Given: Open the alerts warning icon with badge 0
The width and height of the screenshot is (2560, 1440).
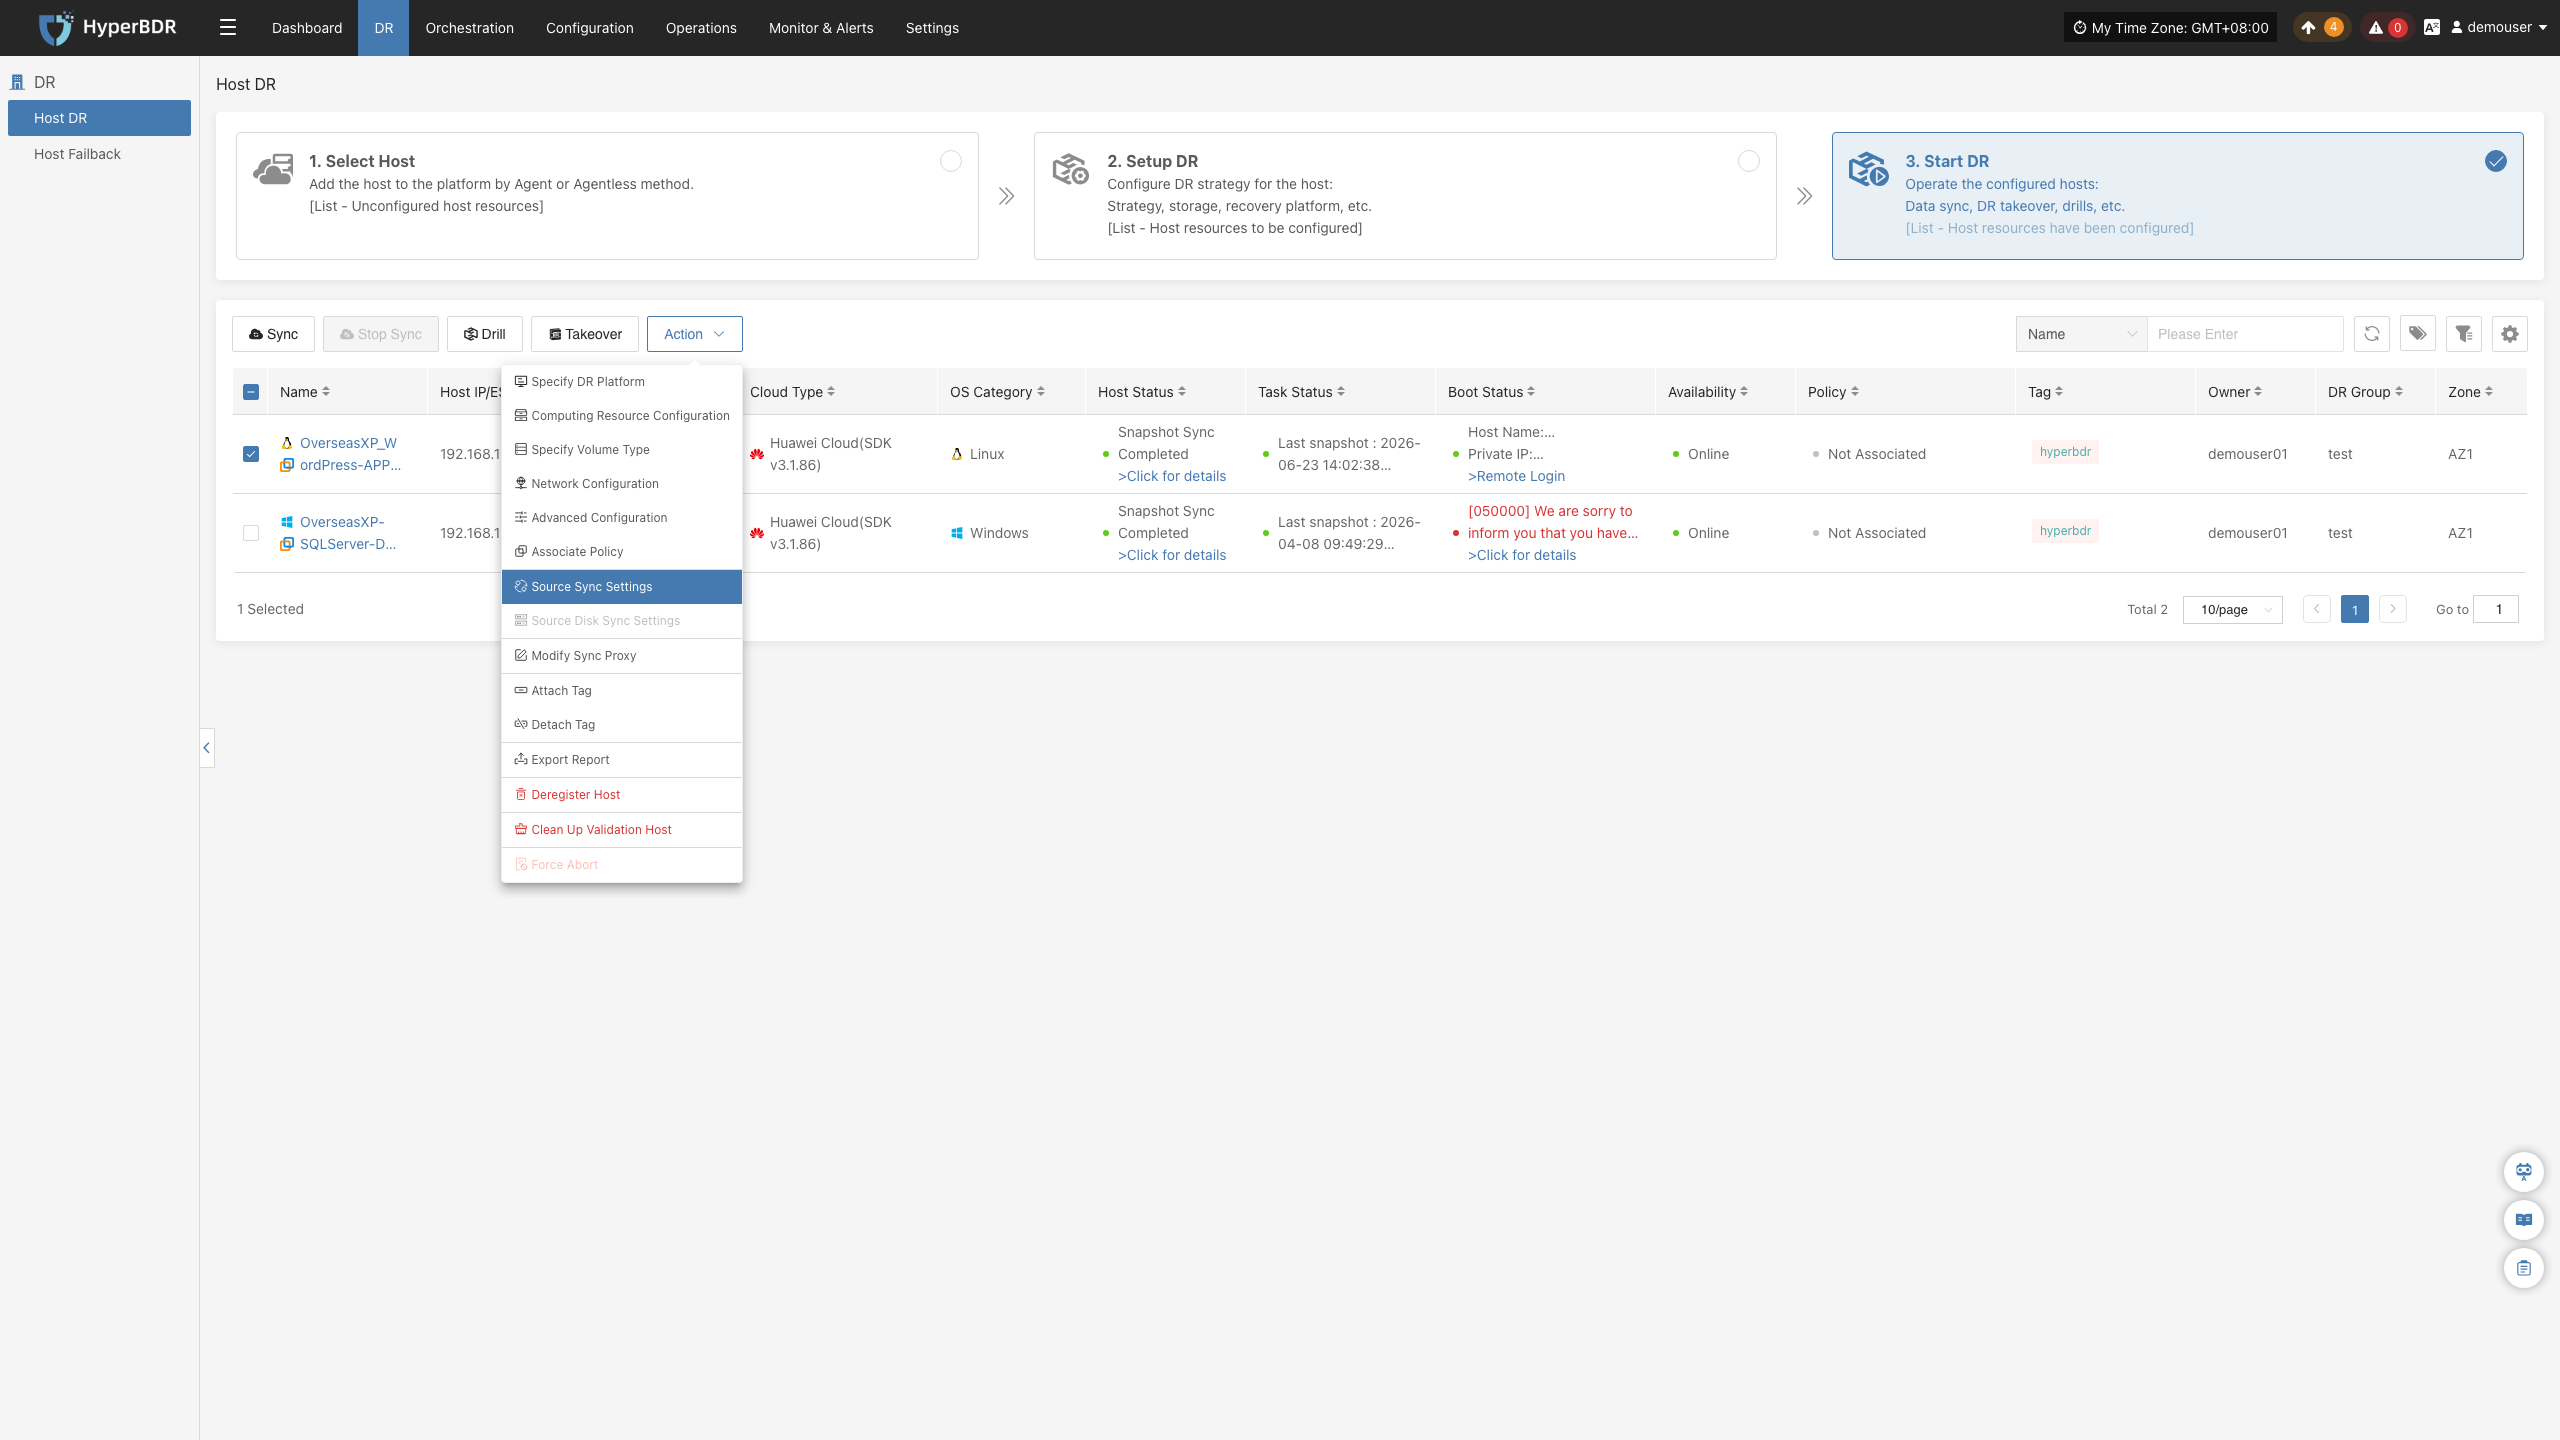Looking at the screenshot, I should [2386, 28].
